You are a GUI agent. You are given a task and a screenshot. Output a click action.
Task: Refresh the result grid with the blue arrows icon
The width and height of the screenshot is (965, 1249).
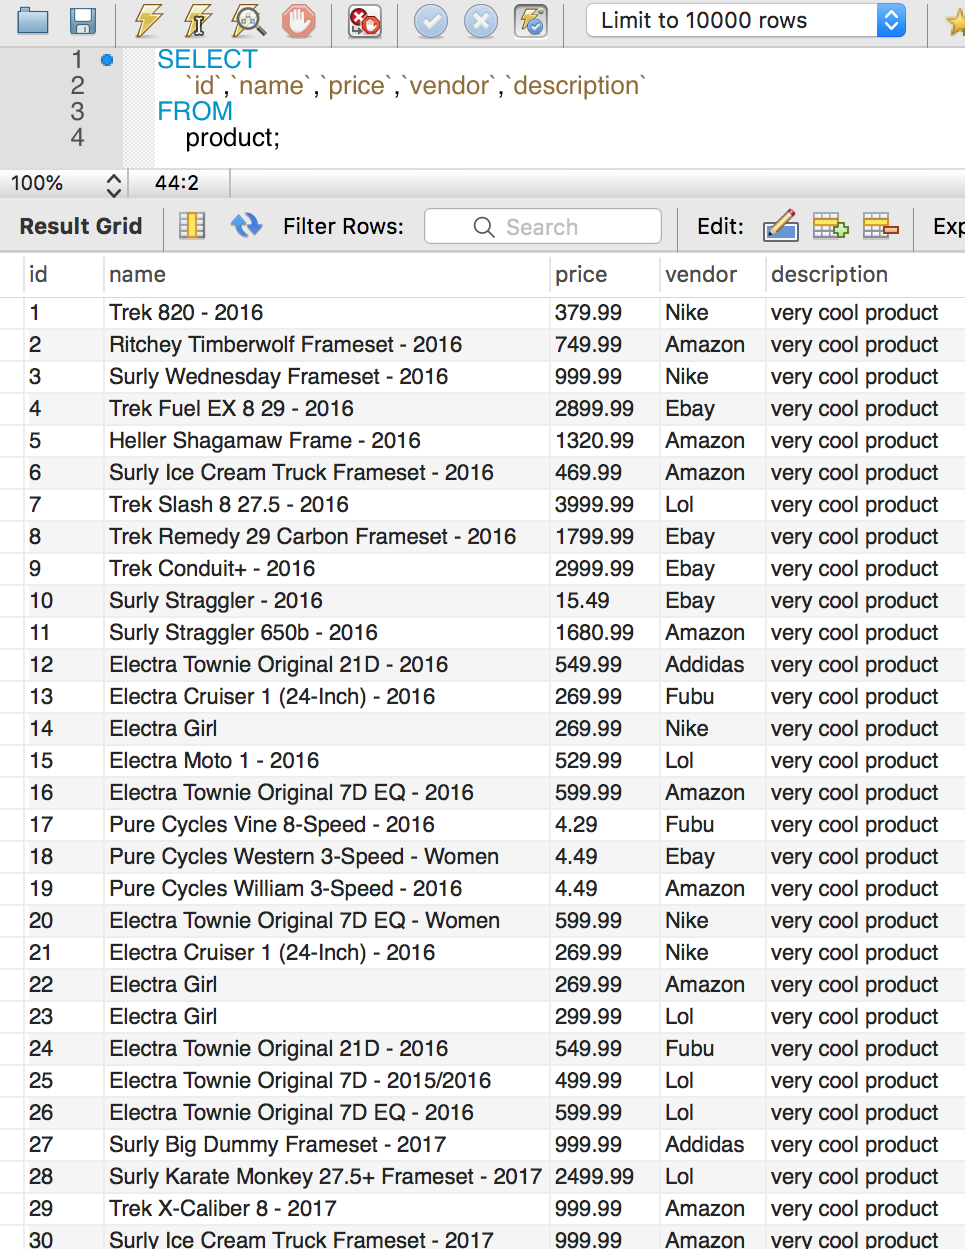pos(246,226)
